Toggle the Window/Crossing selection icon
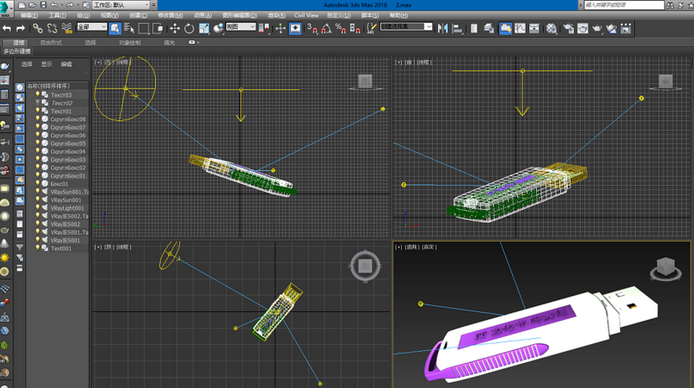The width and height of the screenshot is (694, 388). pos(158,29)
